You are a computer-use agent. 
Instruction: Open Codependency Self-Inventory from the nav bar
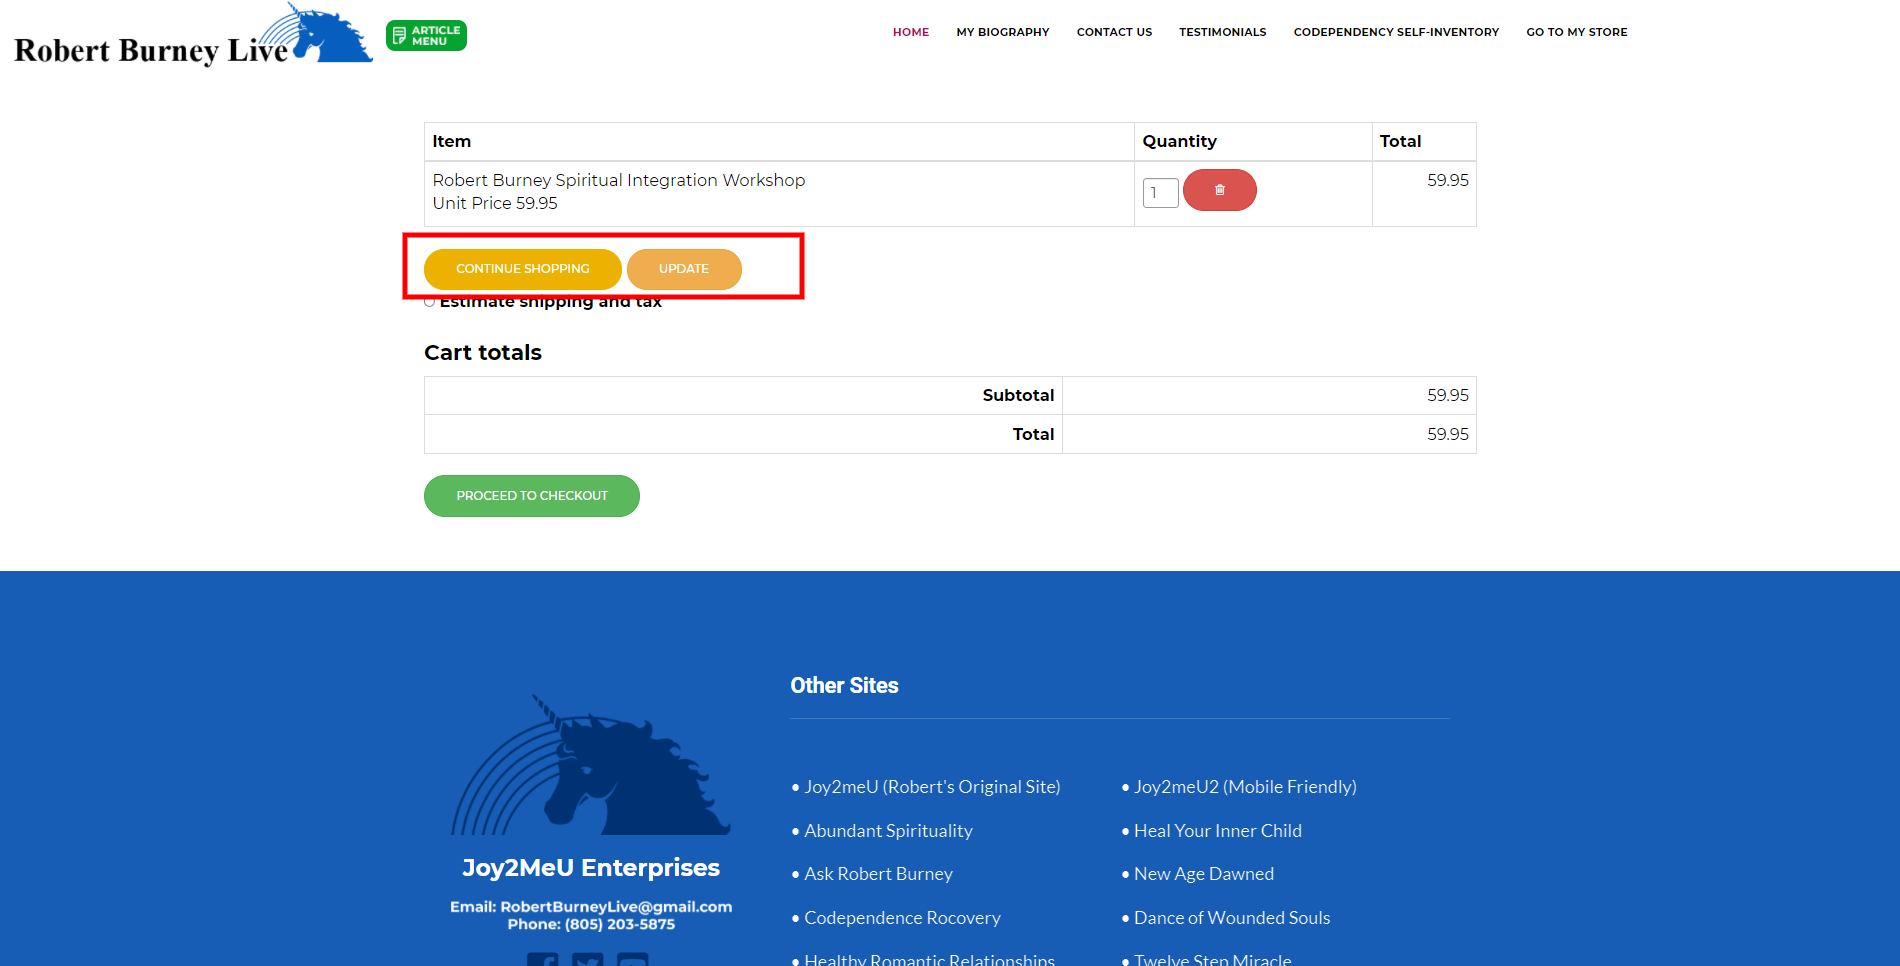tap(1395, 32)
